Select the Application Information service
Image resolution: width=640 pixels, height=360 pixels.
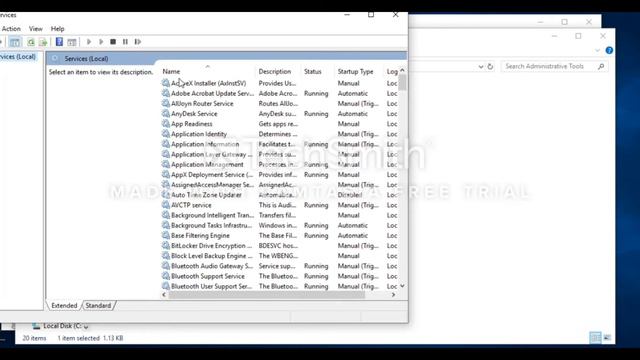[x=280, y=144]
